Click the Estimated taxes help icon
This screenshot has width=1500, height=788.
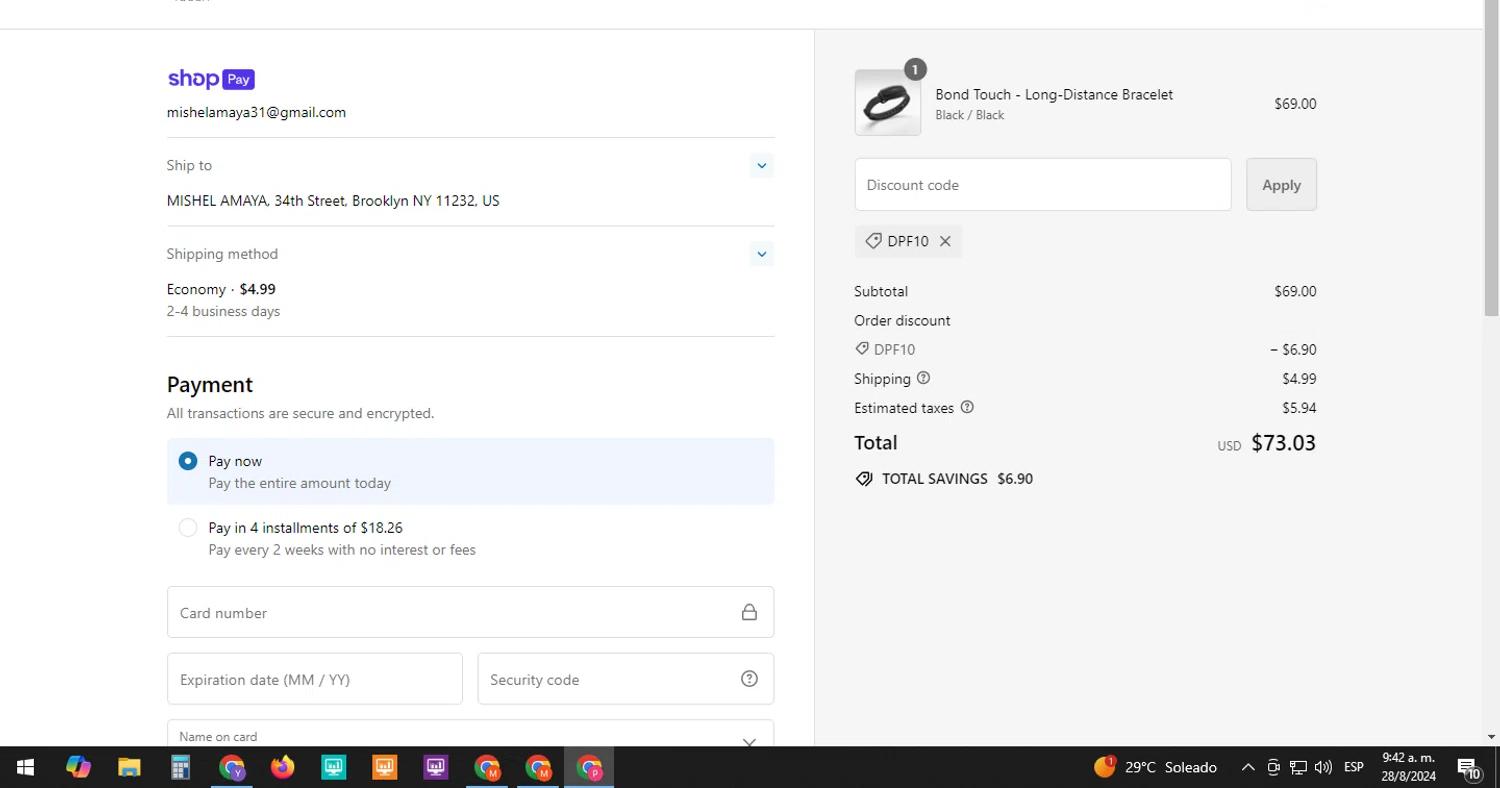point(967,407)
